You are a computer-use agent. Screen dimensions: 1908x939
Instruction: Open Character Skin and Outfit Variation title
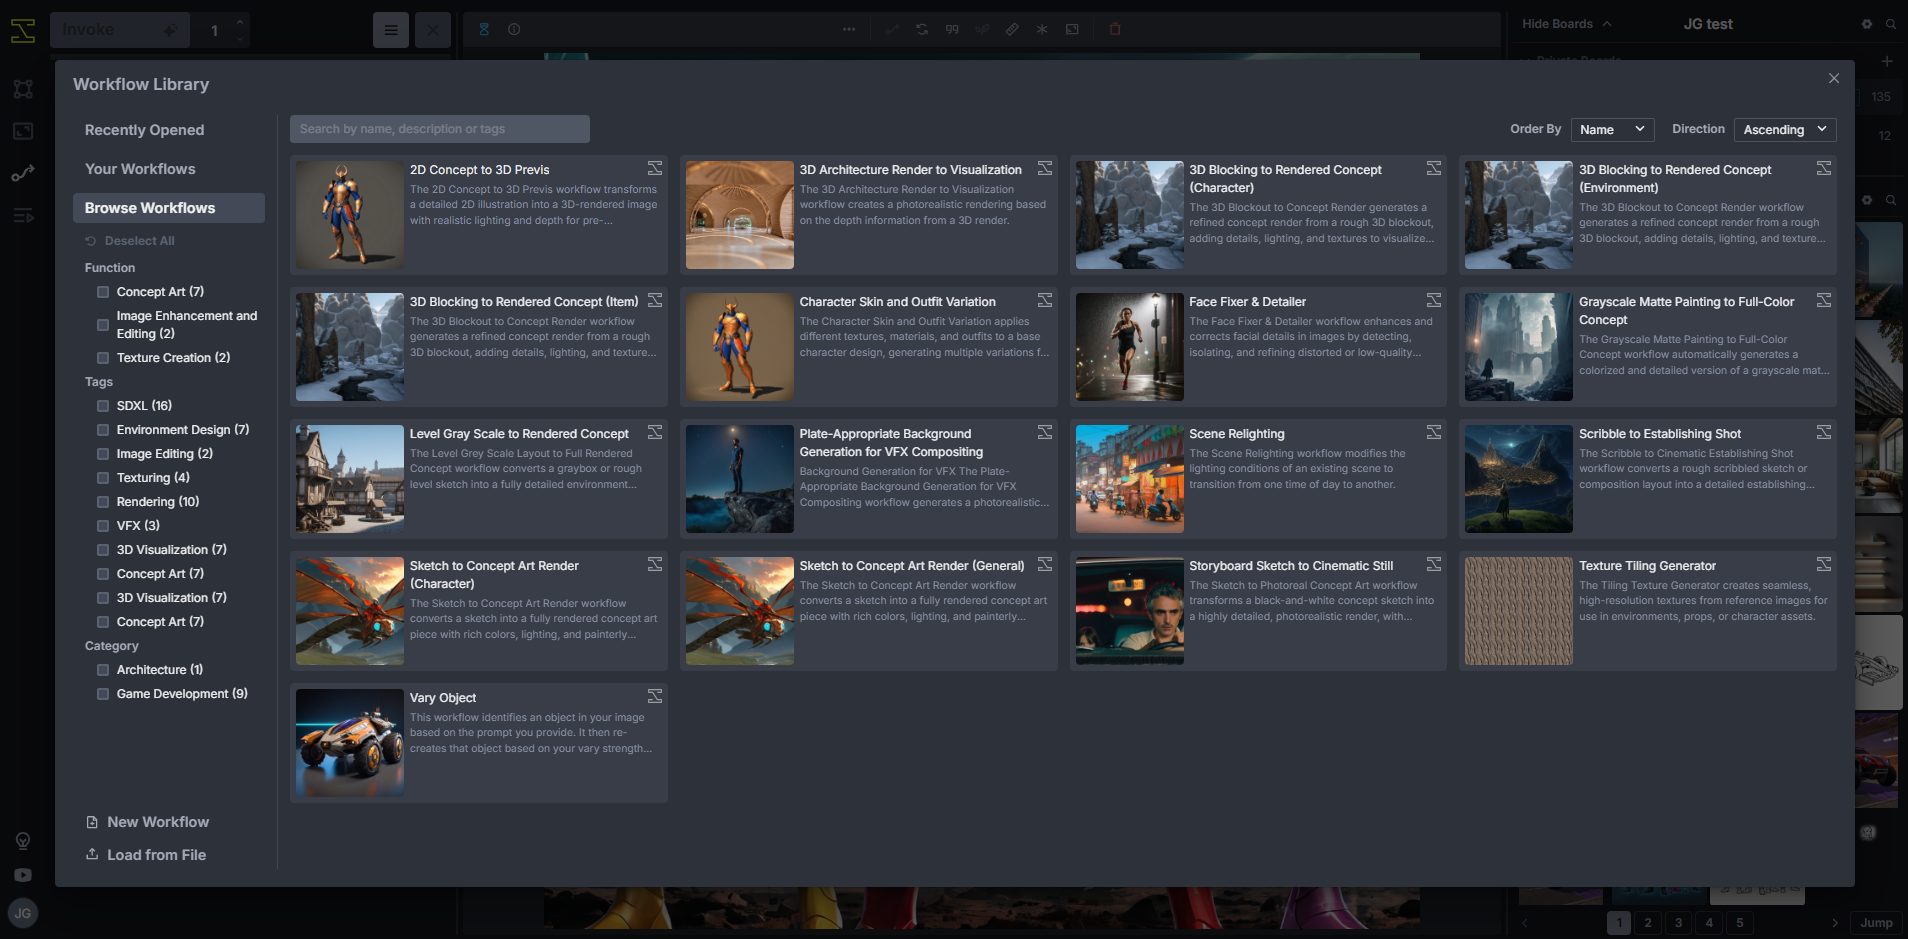pyautogui.click(x=898, y=302)
